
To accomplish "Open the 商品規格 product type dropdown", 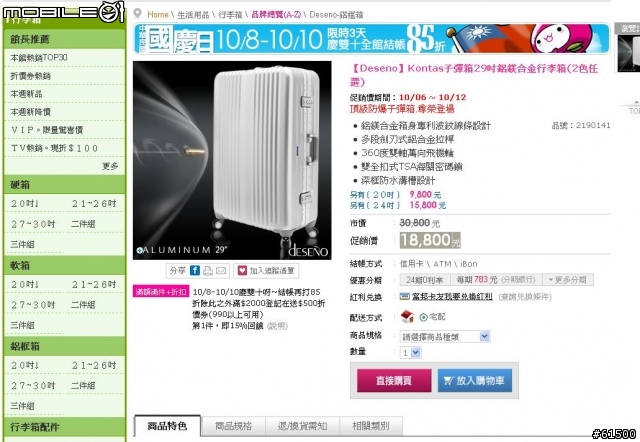I will point(444,336).
